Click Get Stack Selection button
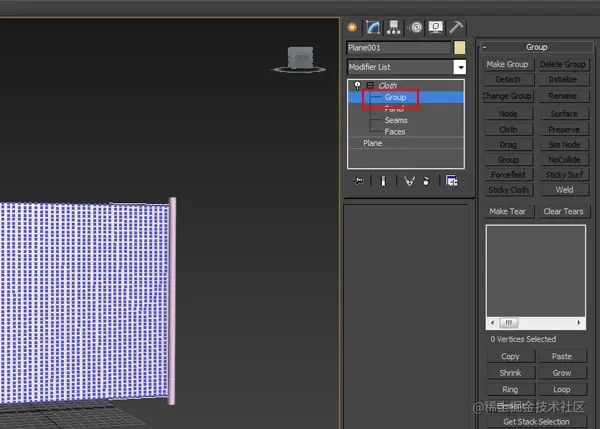Viewport: 600px width, 429px height. pos(536,422)
